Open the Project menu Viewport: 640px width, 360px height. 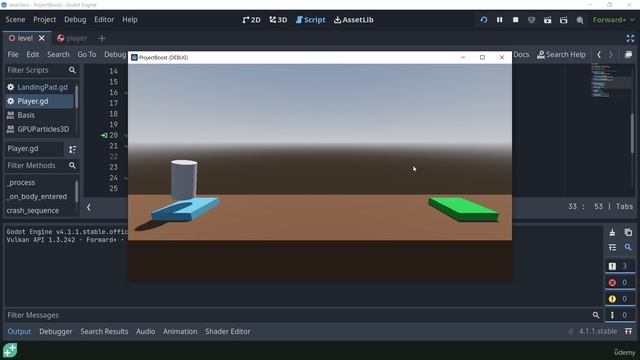point(44,20)
